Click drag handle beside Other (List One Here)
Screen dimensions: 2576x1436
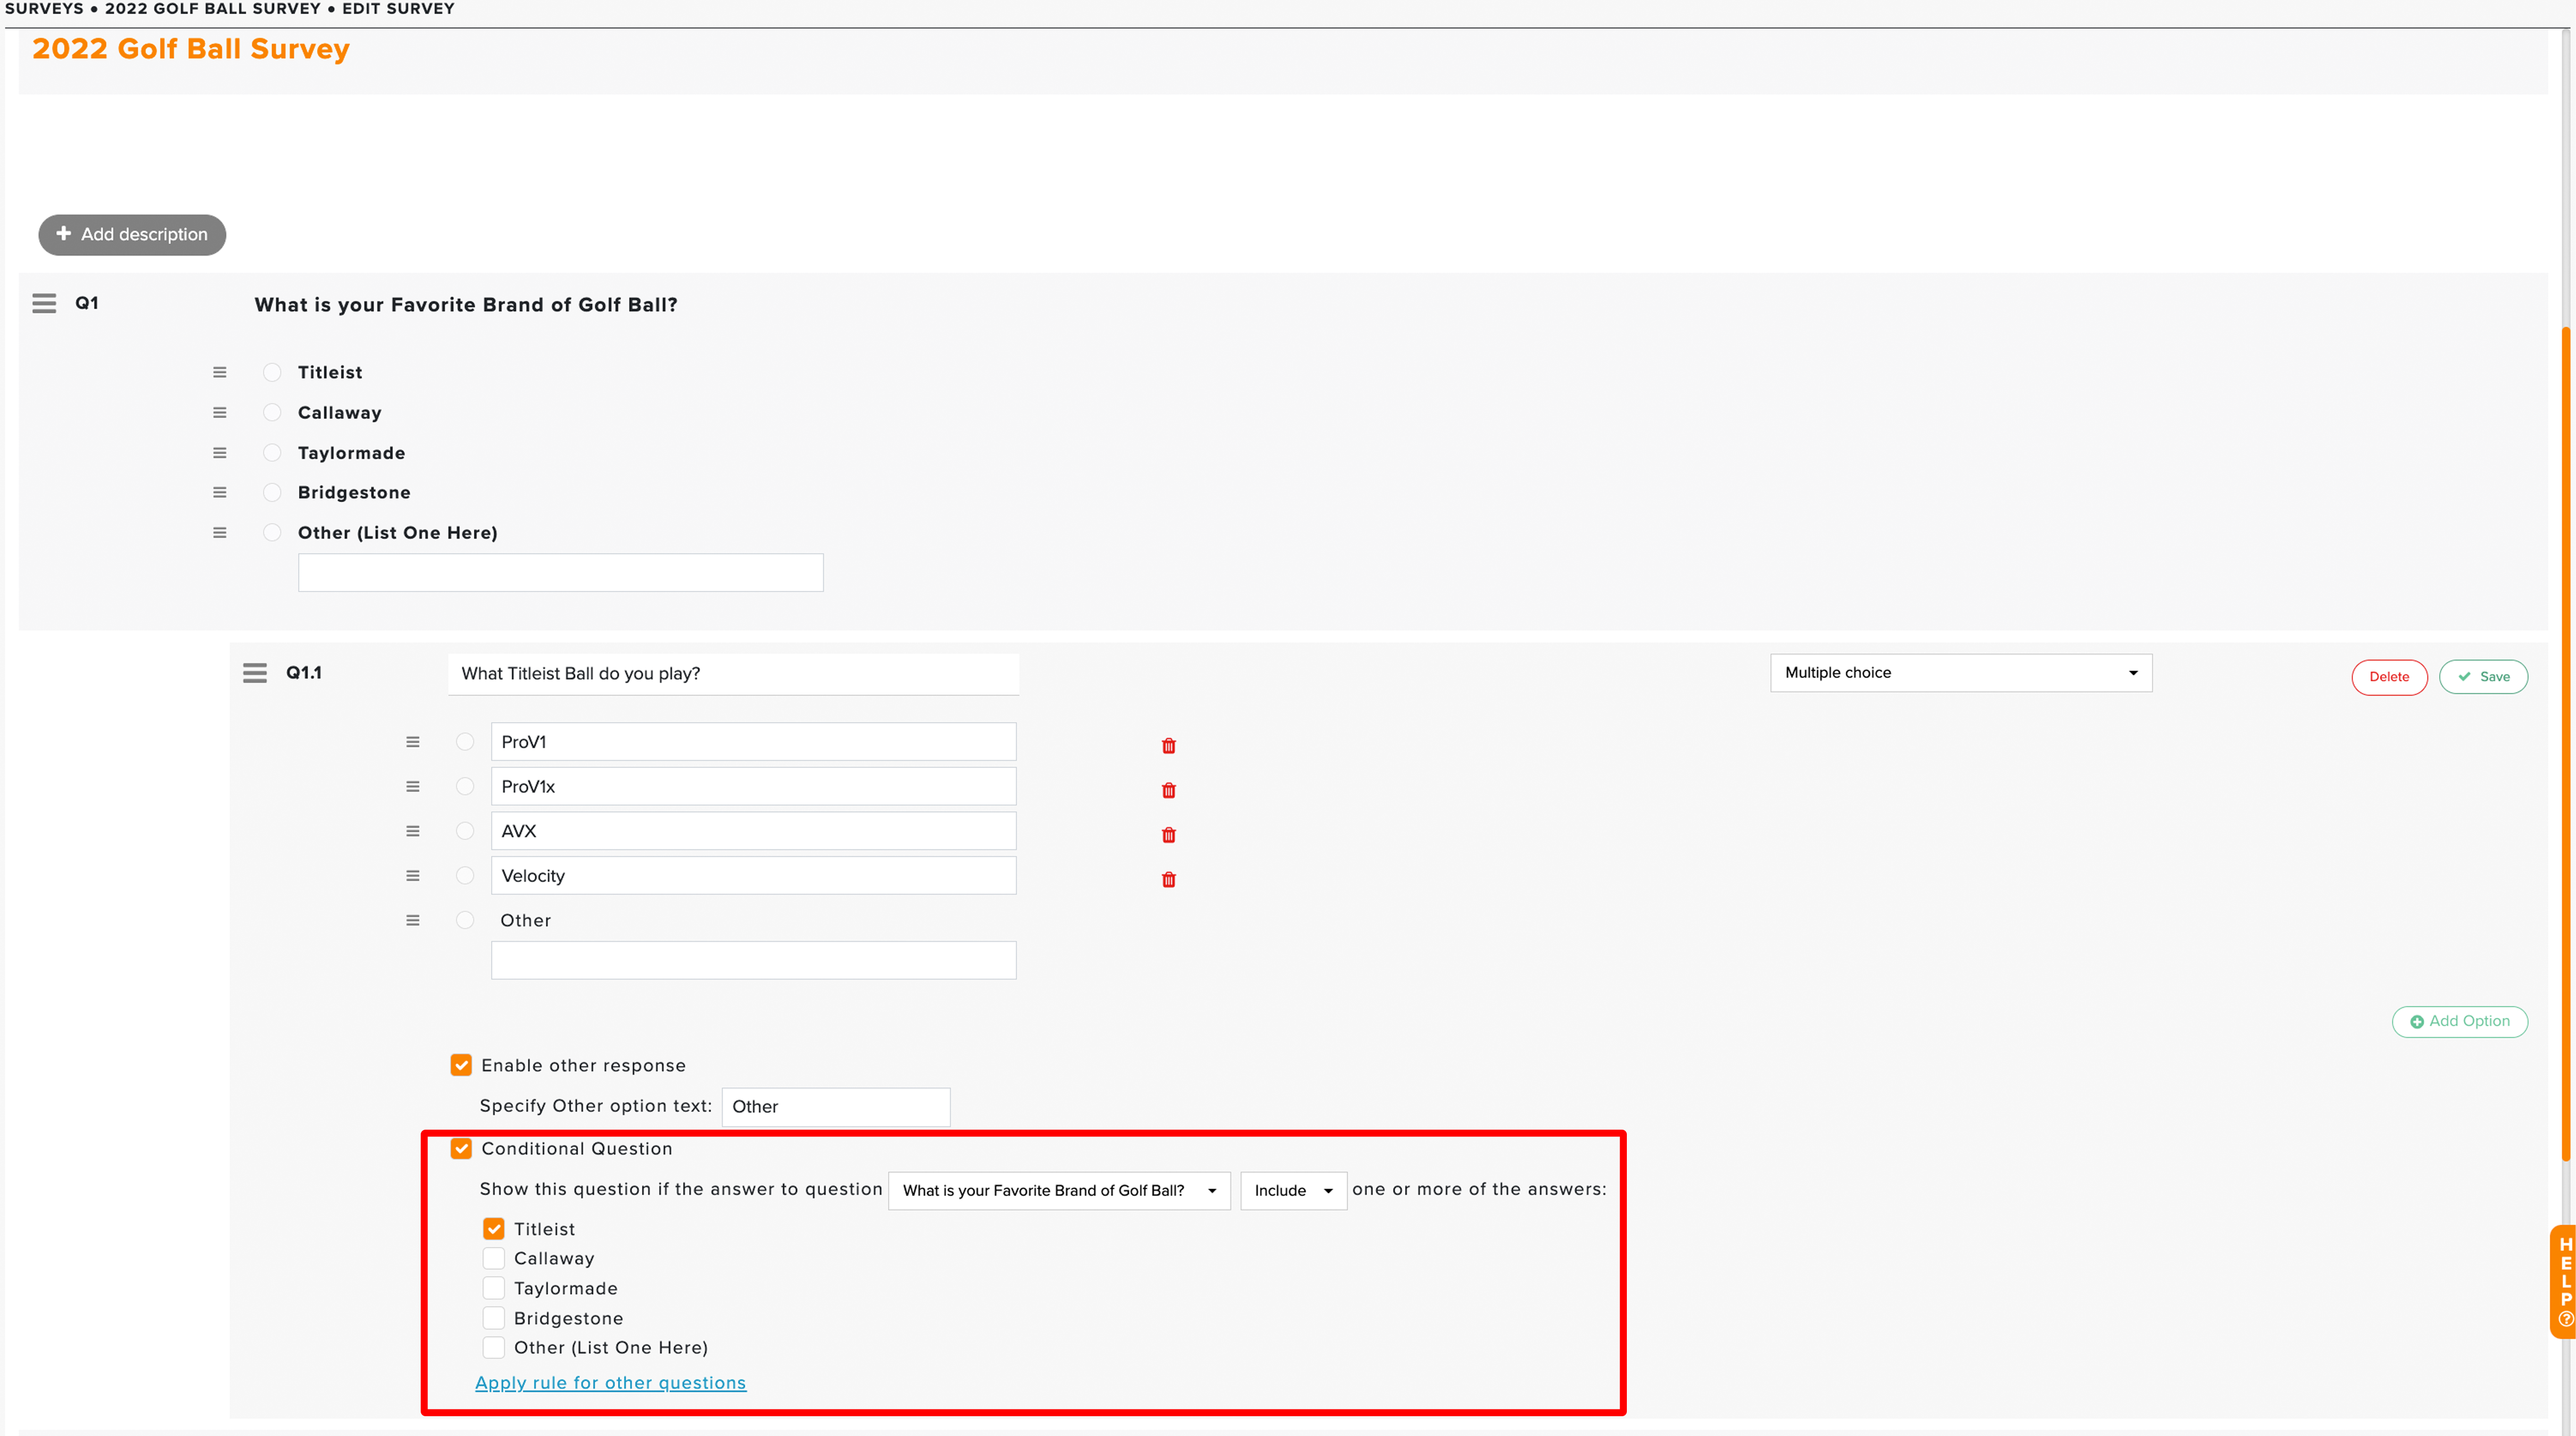[x=220, y=533]
